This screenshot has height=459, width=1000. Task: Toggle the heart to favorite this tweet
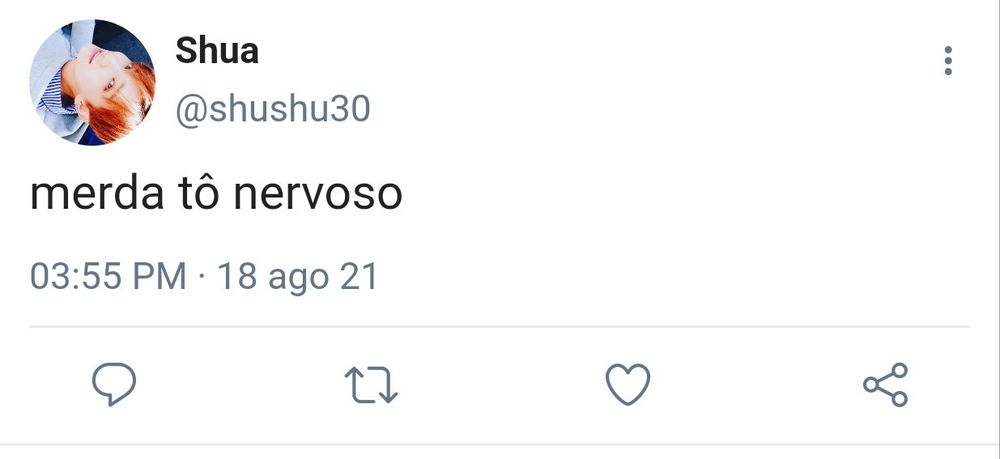628,384
